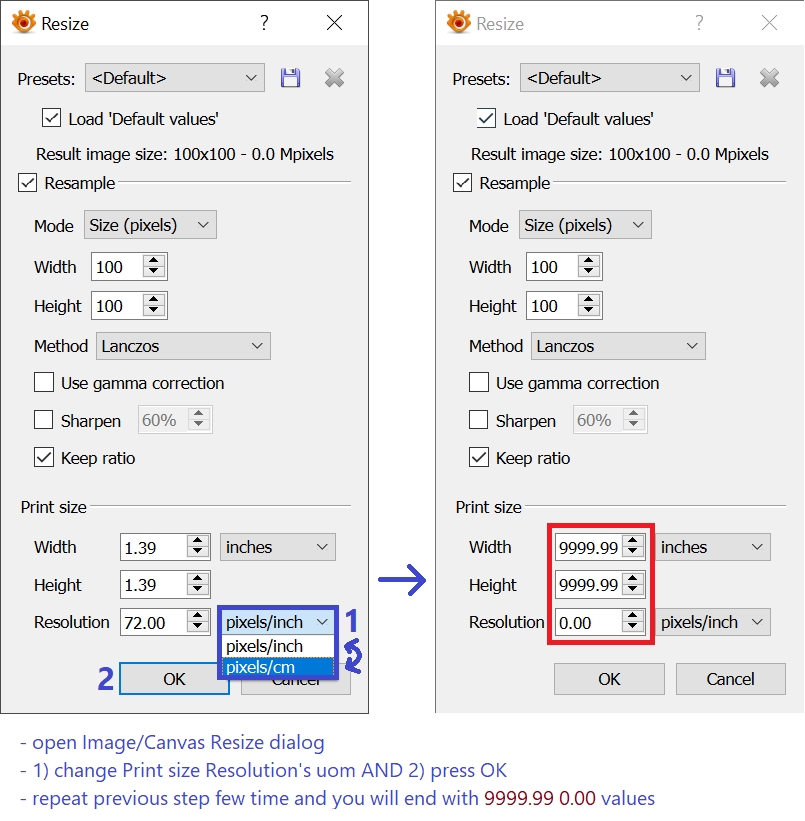Enable Use gamma correction in left dialog
805x821 pixels.
pos(44,382)
